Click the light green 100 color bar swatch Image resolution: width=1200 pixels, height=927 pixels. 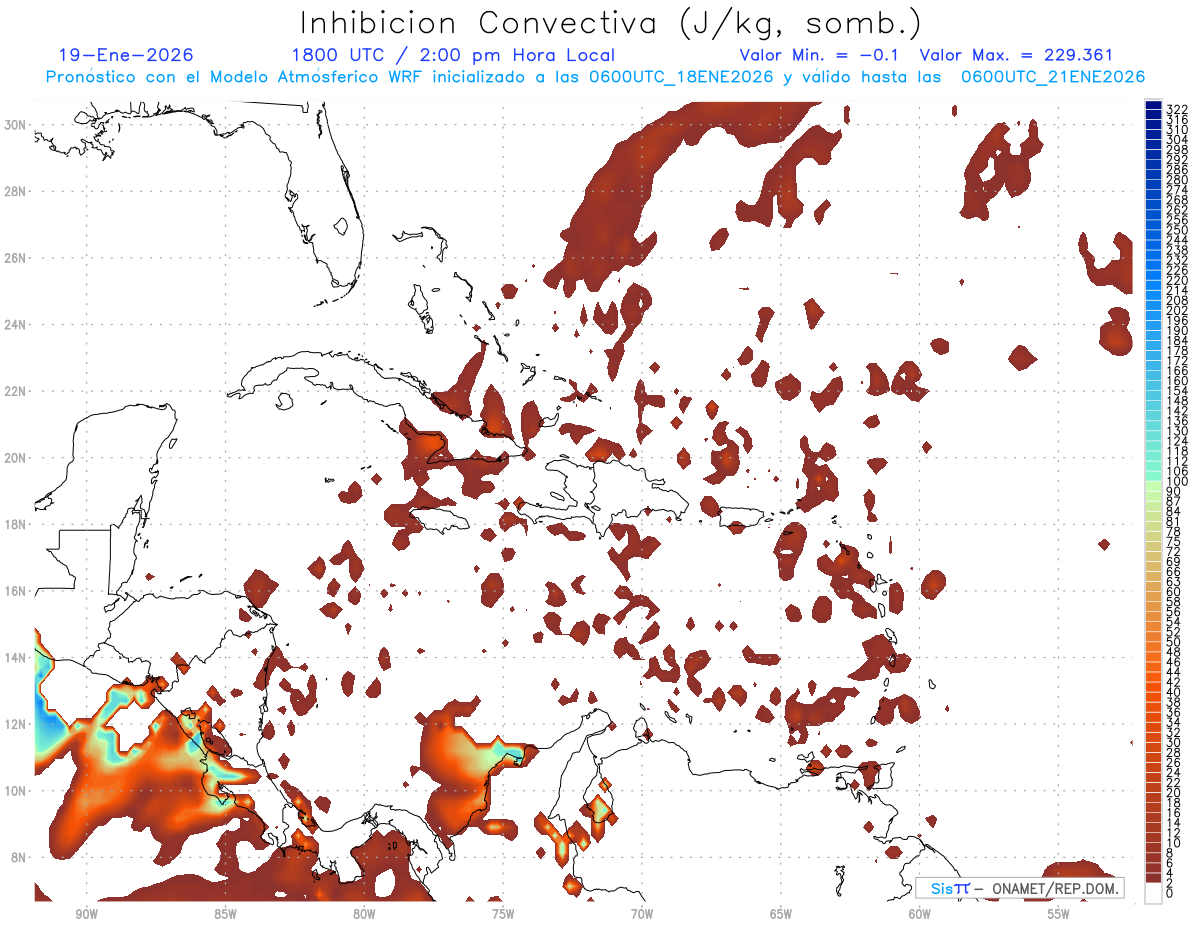click(x=1153, y=486)
